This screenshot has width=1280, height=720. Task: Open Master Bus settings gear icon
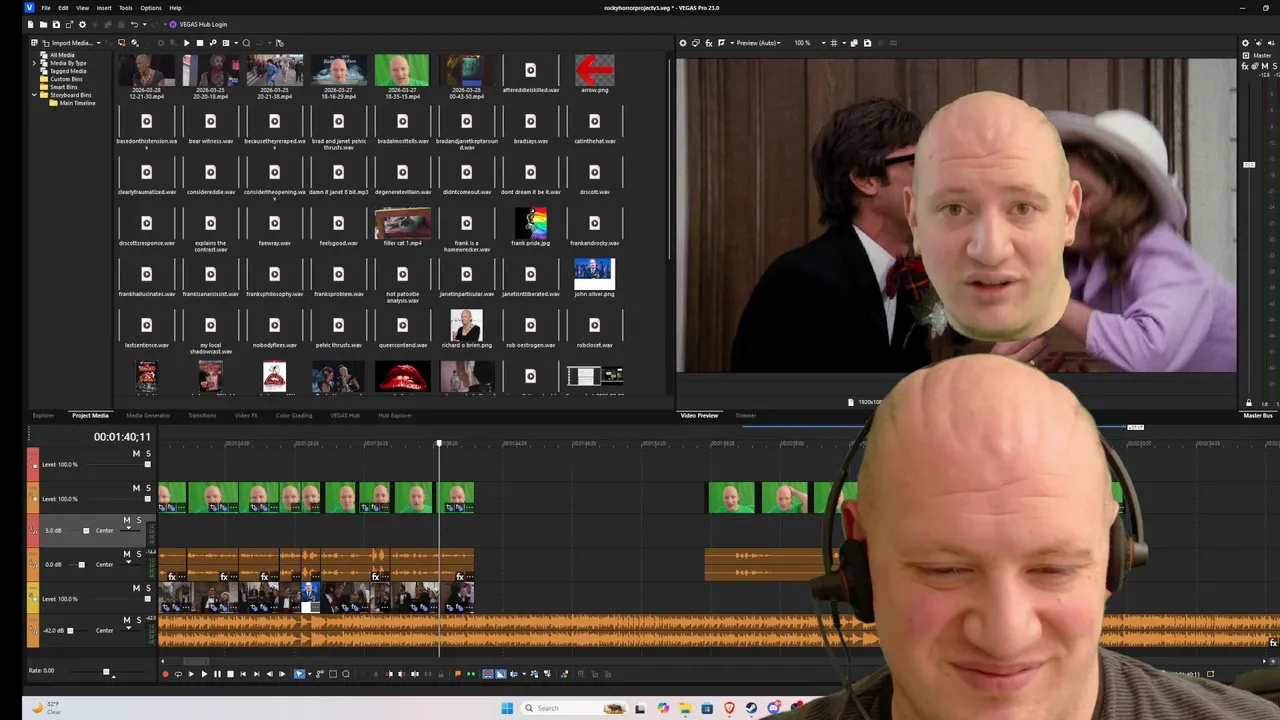click(x=1245, y=43)
